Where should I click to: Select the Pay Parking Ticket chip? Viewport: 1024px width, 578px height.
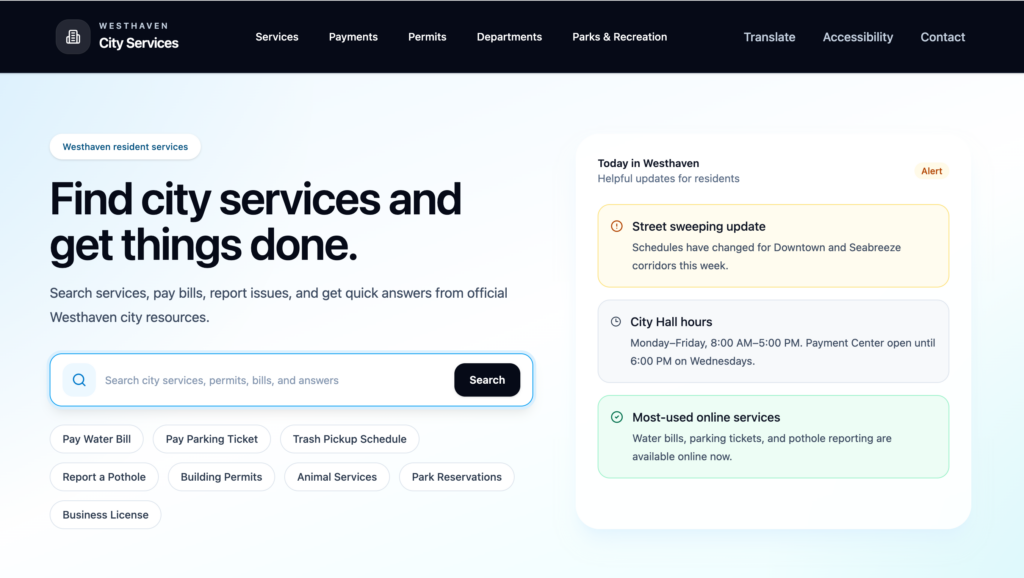coord(211,439)
